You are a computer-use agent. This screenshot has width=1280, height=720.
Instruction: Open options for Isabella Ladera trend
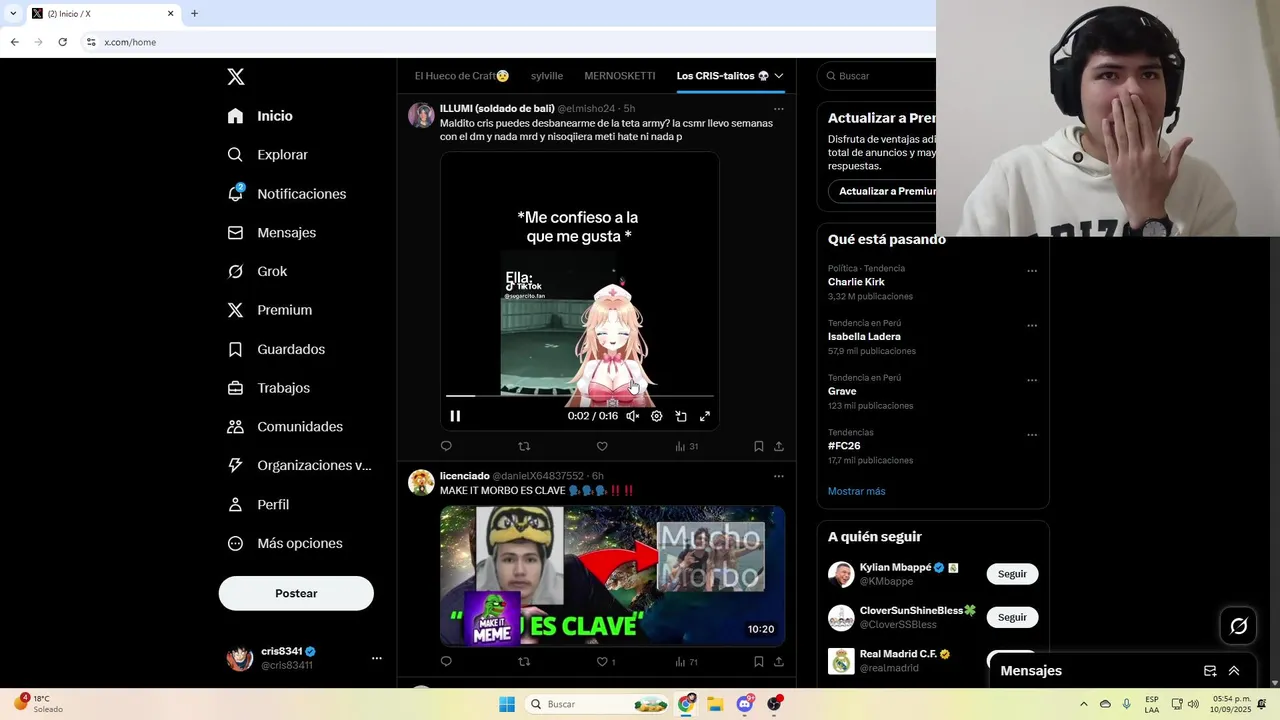[1032, 325]
